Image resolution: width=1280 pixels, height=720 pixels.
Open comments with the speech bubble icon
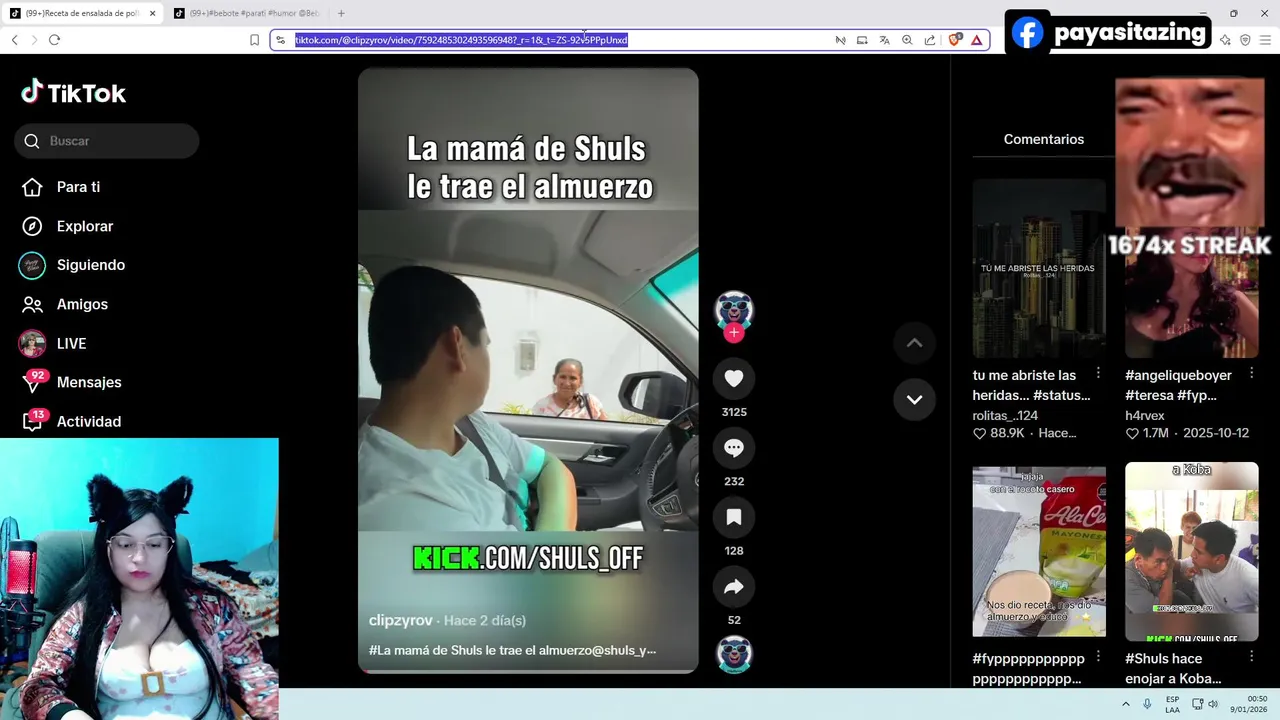(x=734, y=448)
